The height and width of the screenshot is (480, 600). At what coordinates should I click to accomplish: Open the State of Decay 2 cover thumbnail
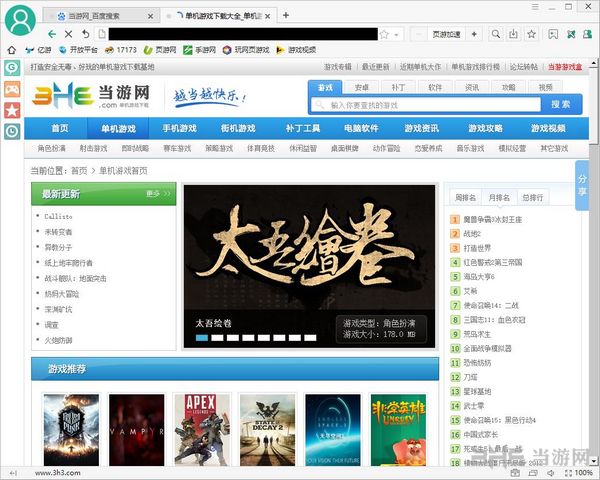(267, 430)
